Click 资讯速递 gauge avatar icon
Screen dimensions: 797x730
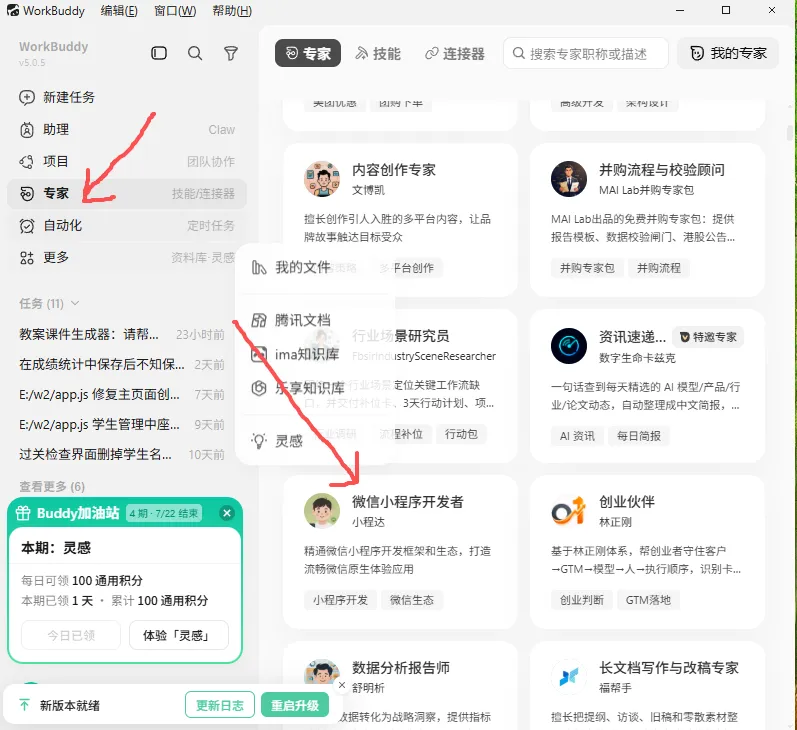(569, 346)
